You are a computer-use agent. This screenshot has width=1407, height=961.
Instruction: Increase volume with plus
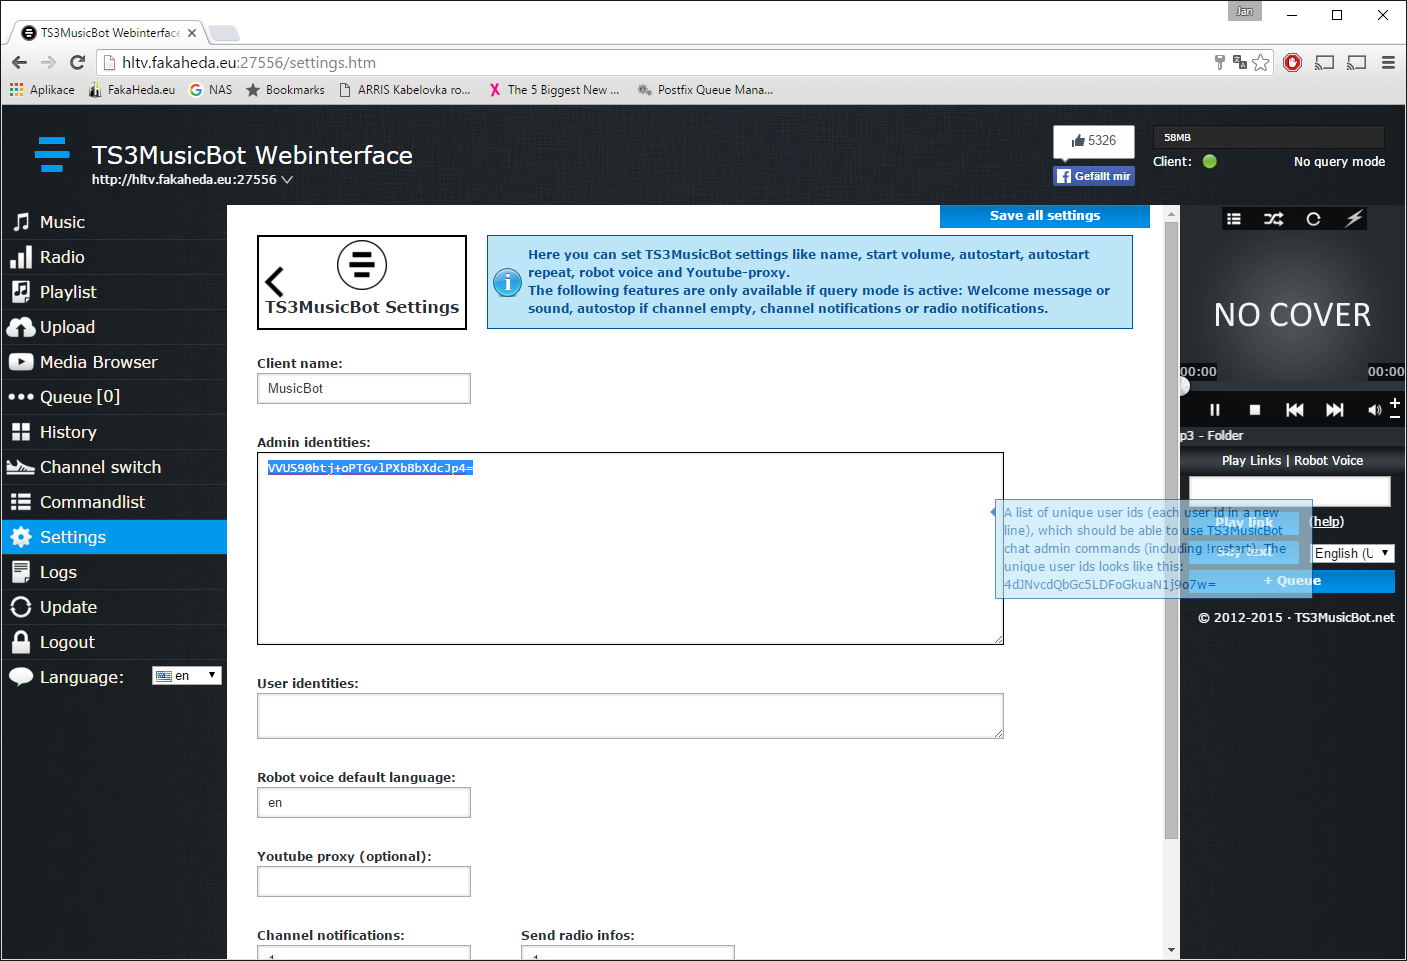[1395, 402]
